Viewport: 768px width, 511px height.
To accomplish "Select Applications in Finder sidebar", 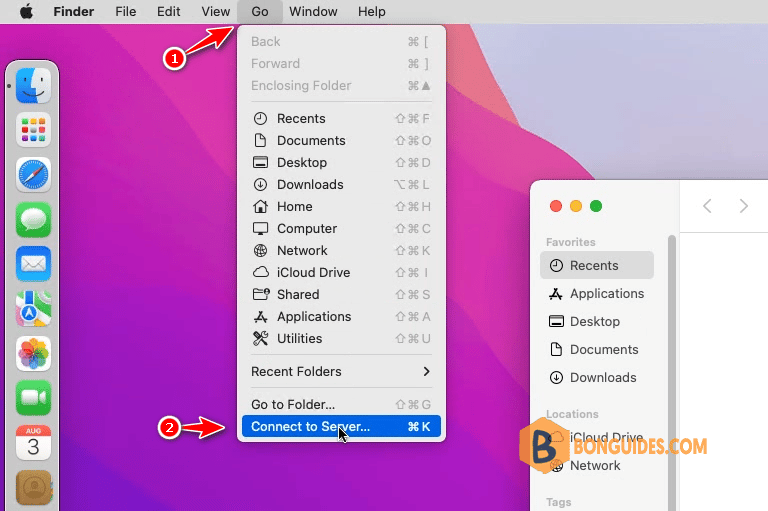I will [x=597, y=293].
